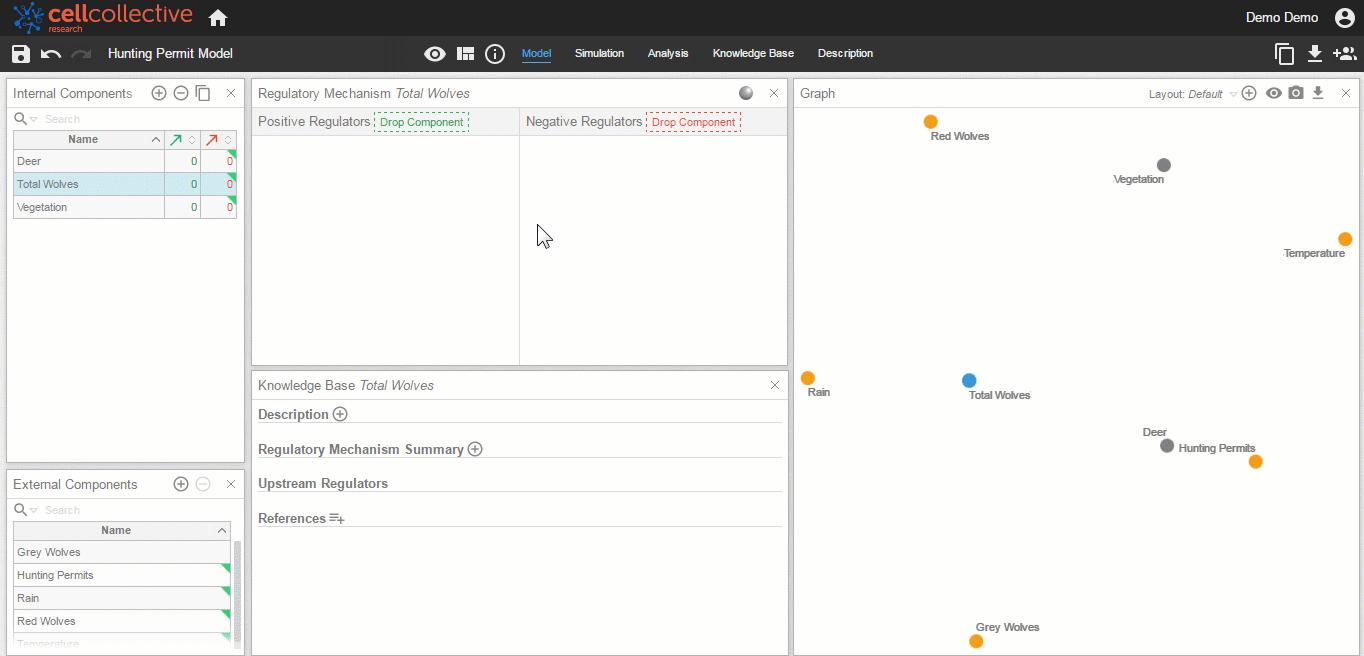Copy the selected internal component
Viewport: 1364px width, 656px height.
coord(203,93)
